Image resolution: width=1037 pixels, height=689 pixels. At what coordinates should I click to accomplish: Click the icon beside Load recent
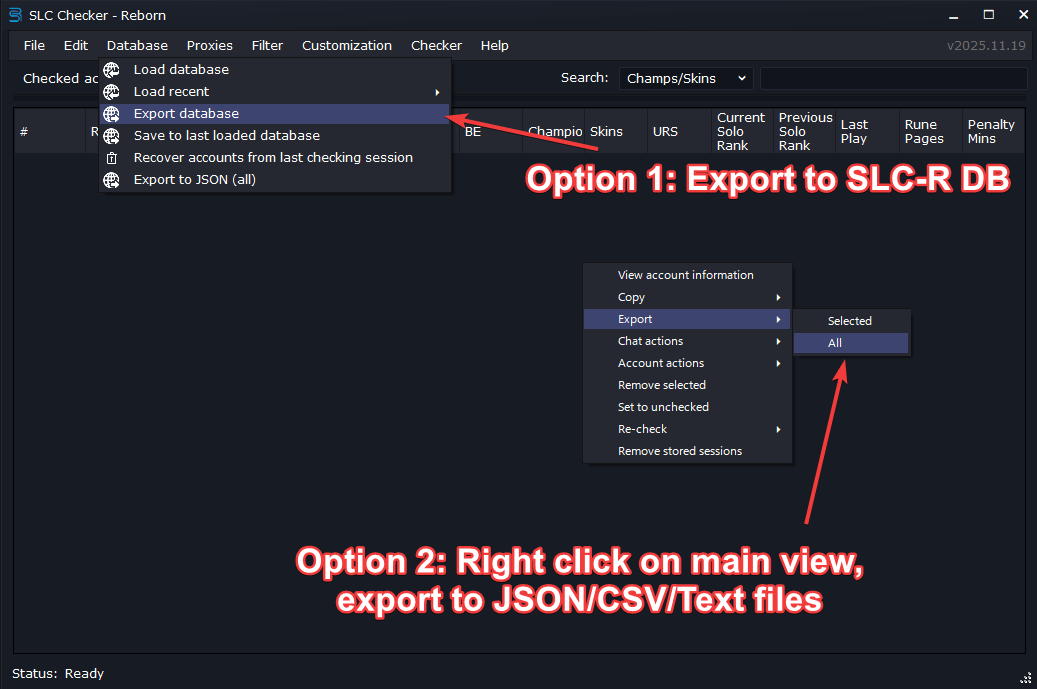112,92
